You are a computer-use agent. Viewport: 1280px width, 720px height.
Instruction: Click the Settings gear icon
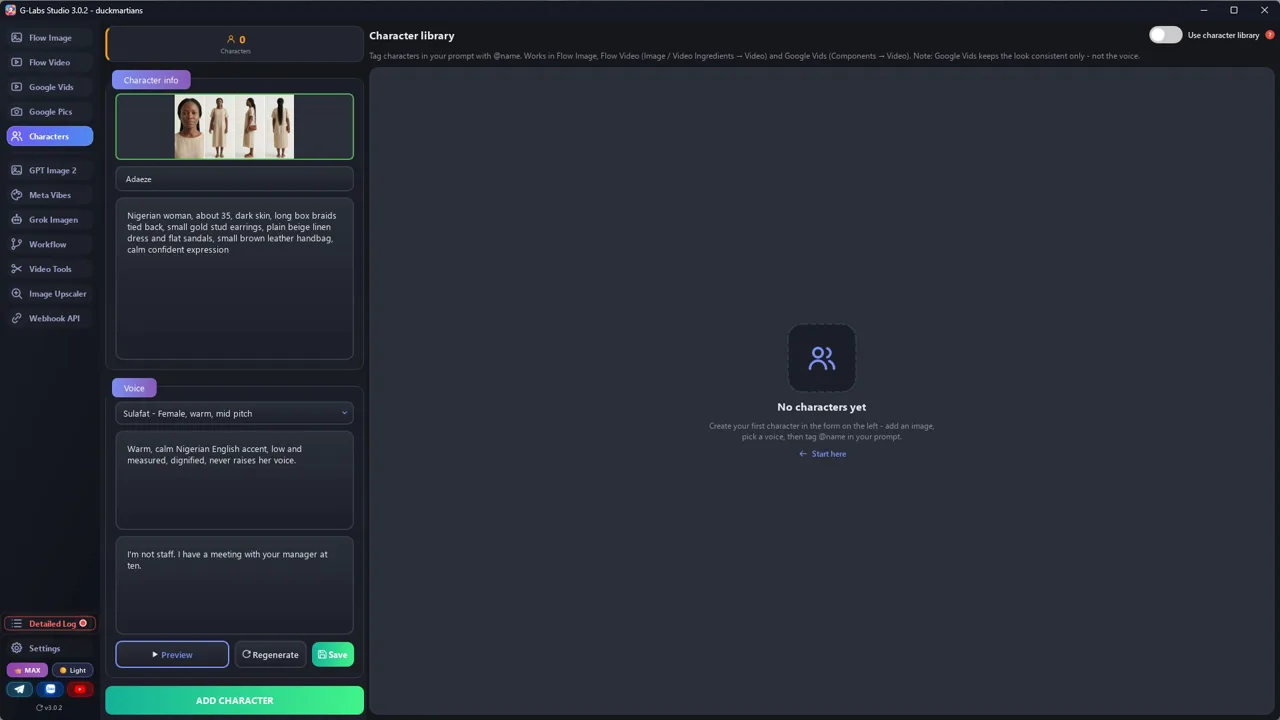(16, 648)
